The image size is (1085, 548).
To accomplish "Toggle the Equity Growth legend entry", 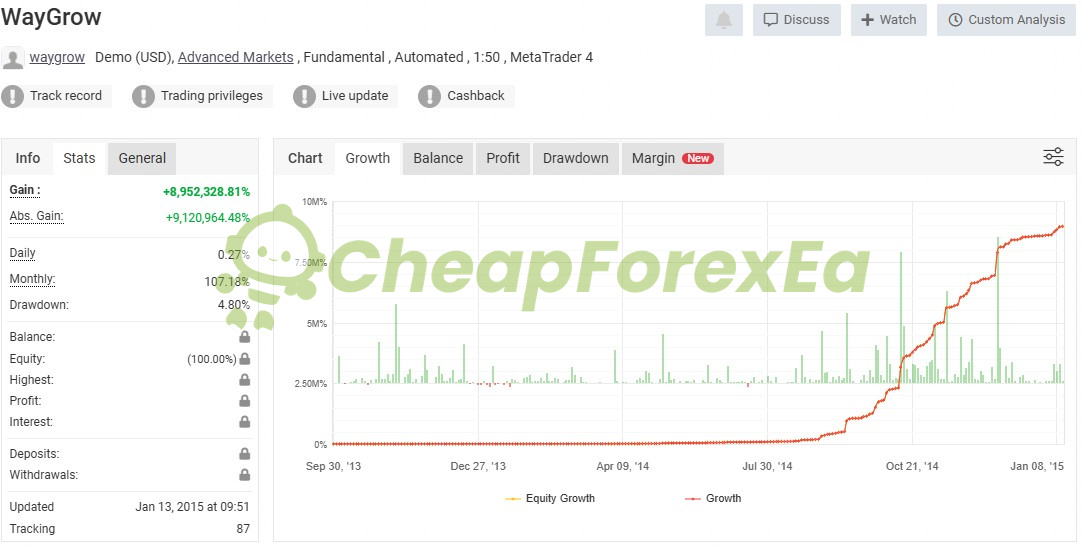I will (x=550, y=498).
